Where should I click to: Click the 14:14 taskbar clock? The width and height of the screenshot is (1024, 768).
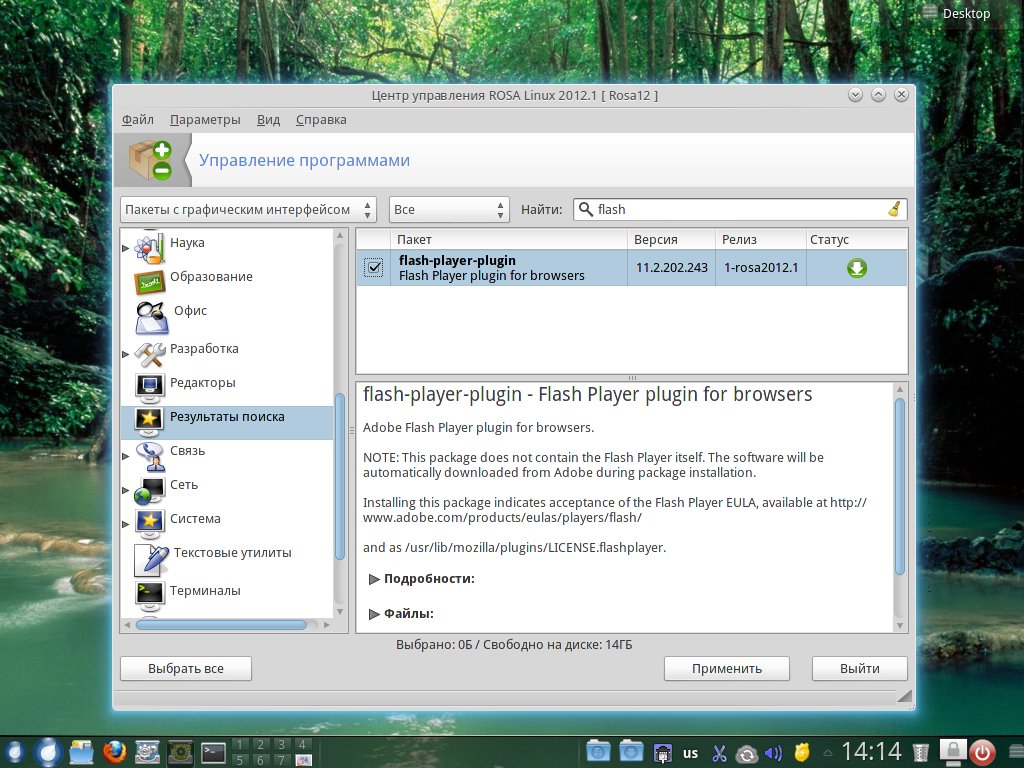tap(871, 752)
